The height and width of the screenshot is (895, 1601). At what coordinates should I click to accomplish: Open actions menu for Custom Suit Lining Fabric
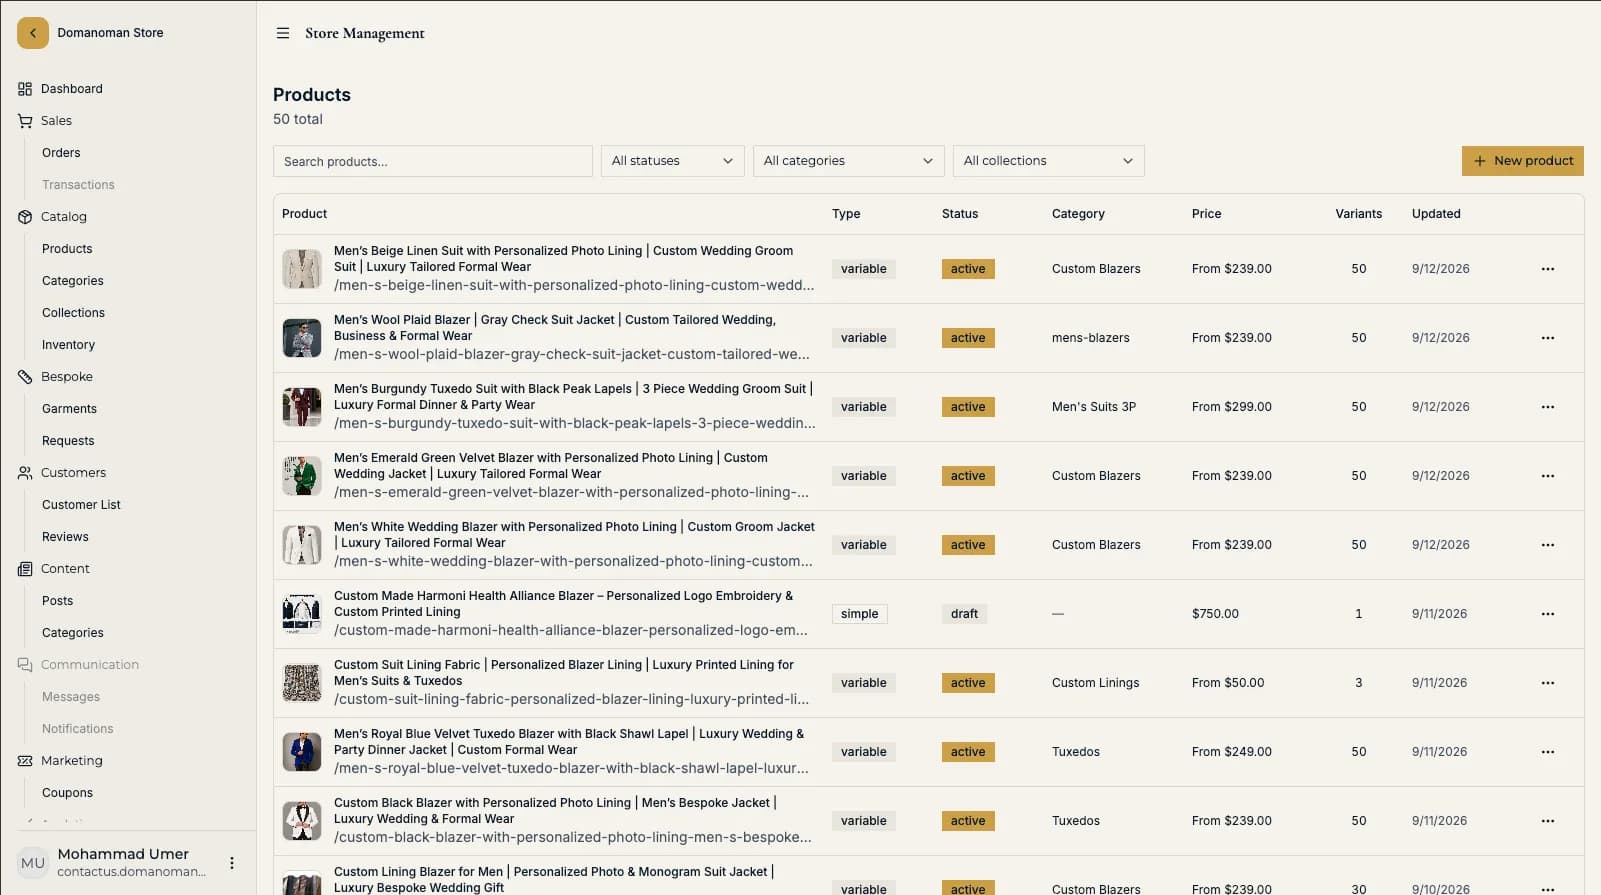[x=1548, y=683]
